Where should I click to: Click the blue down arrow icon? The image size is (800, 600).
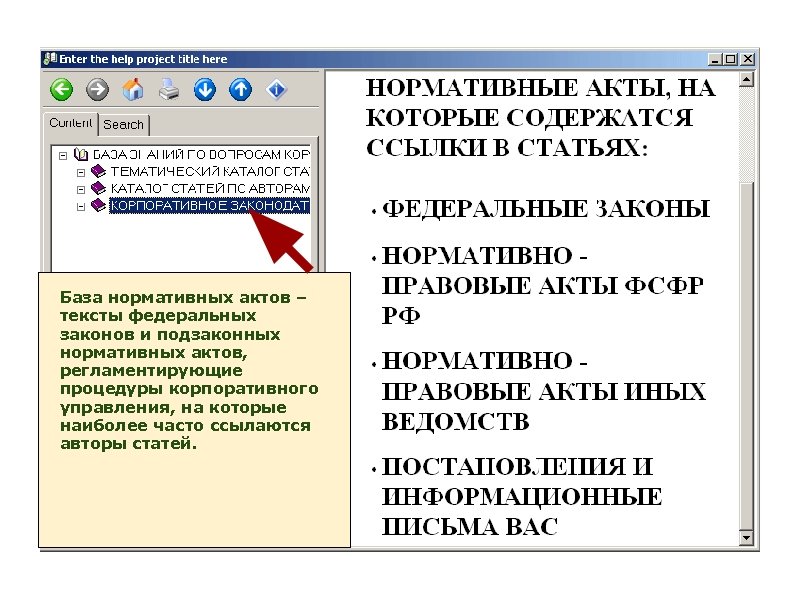(205, 90)
